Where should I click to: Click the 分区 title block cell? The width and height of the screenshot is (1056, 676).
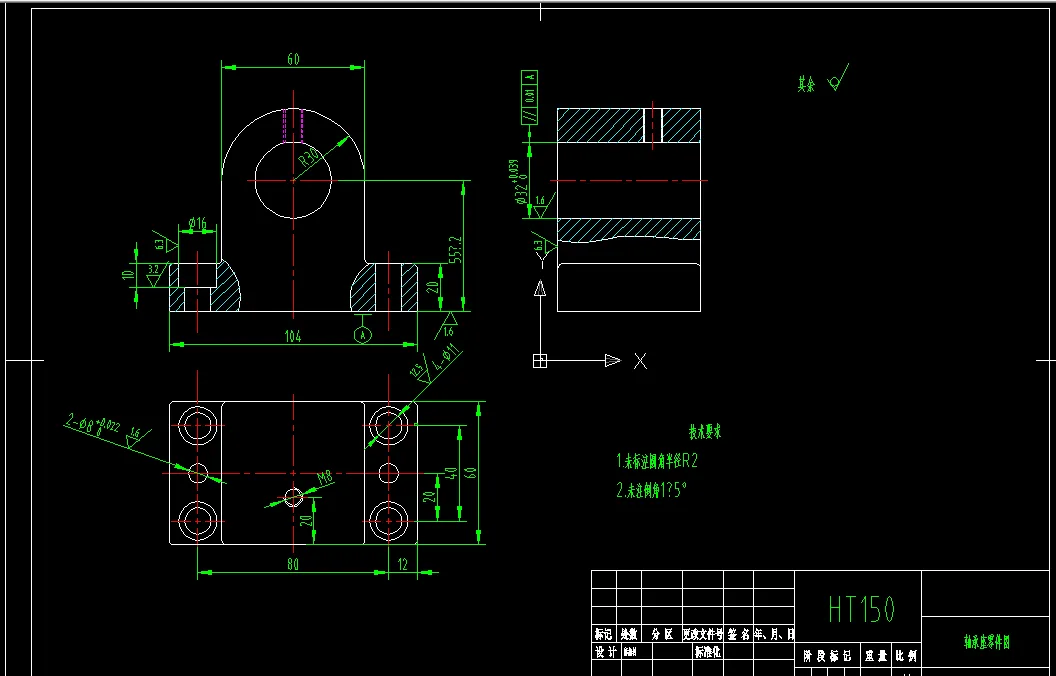[x=662, y=634]
